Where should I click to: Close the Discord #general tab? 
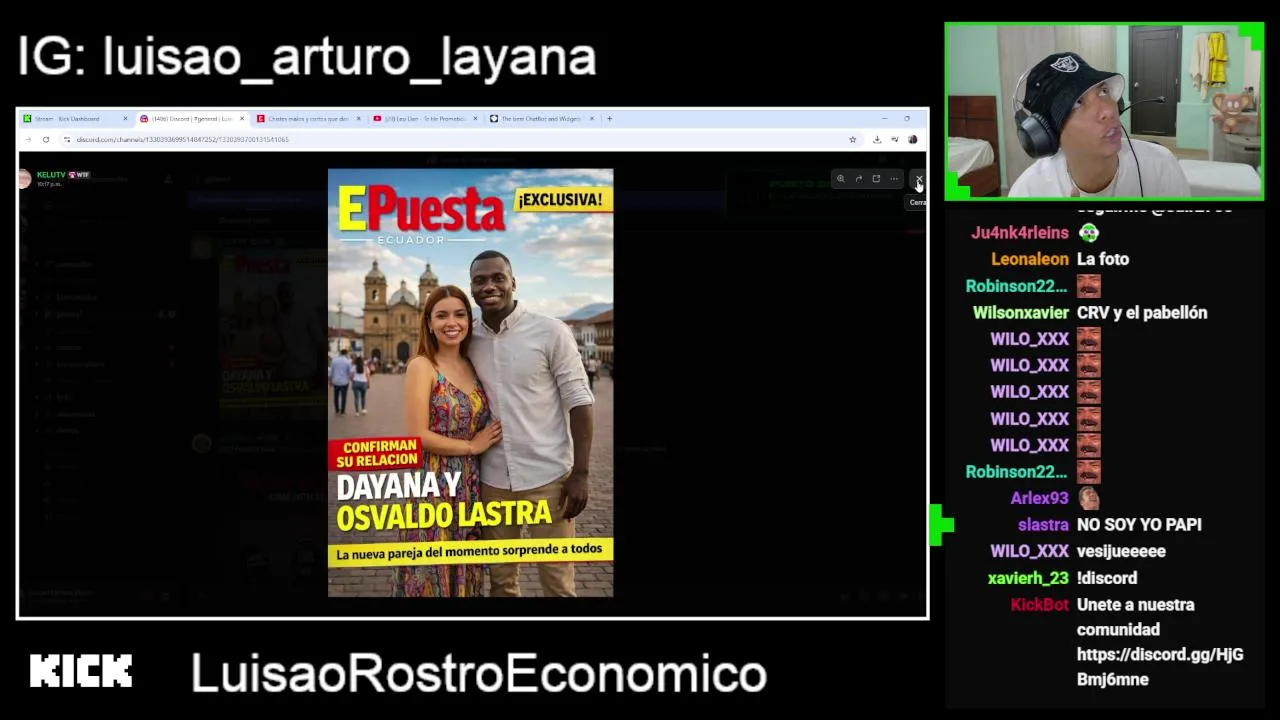242,118
